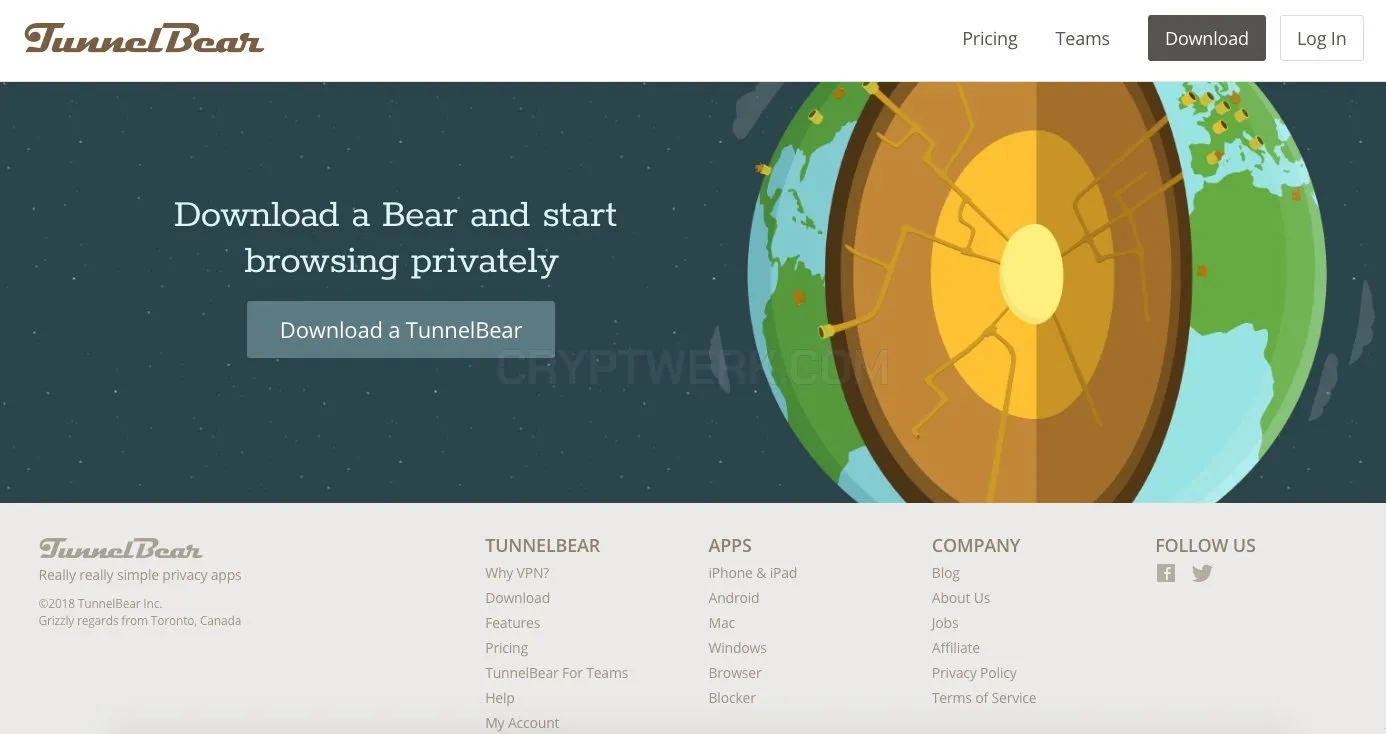The width and height of the screenshot is (1386, 734).
Task: Click the COMPANY footer column heading
Action: (975, 546)
